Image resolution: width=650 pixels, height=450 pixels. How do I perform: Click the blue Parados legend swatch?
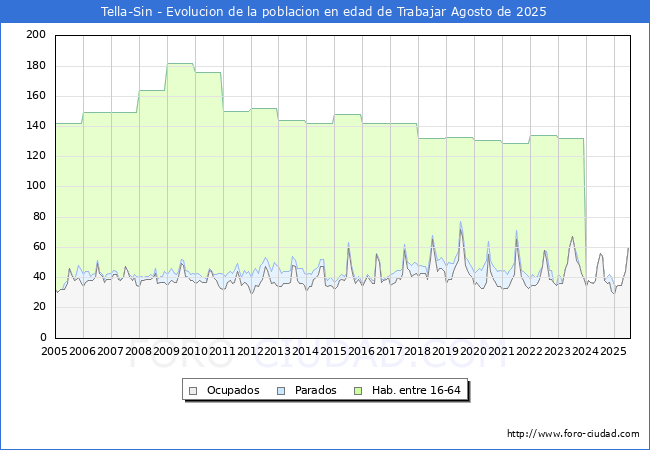pyautogui.click(x=281, y=391)
